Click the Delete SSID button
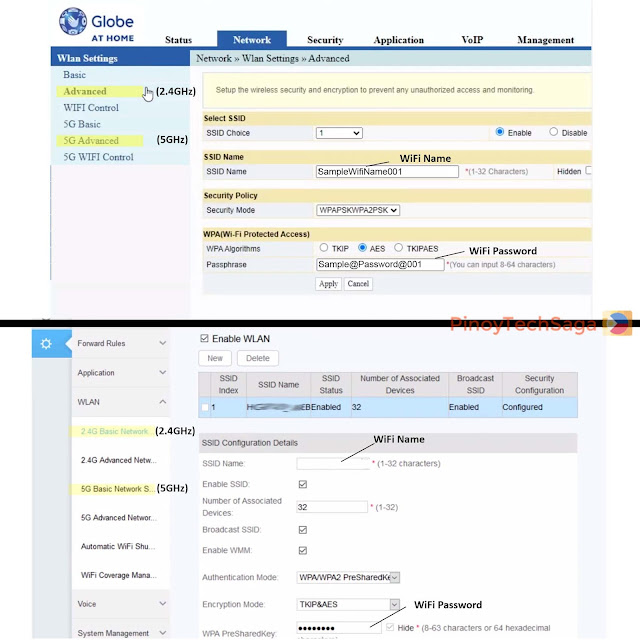This screenshot has height=640, width=640. click(258, 358)
